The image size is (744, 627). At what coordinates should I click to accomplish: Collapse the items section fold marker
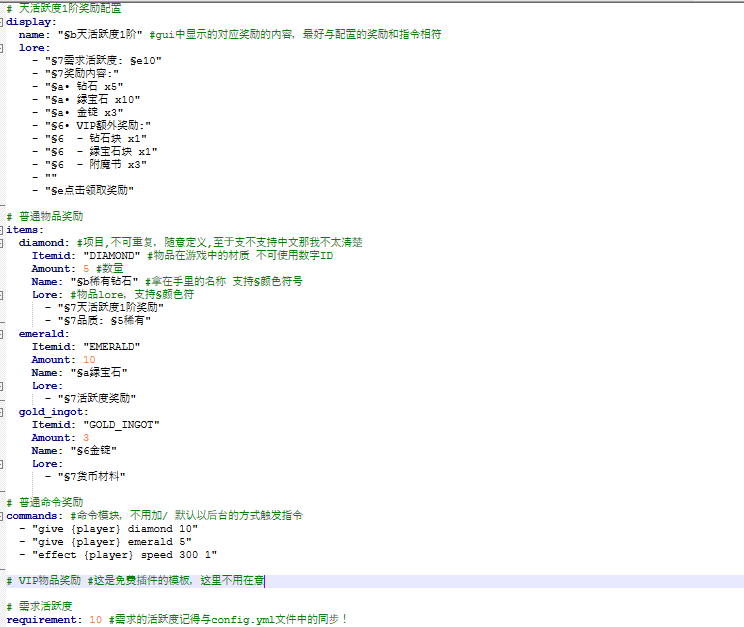(x=3, y=229)
